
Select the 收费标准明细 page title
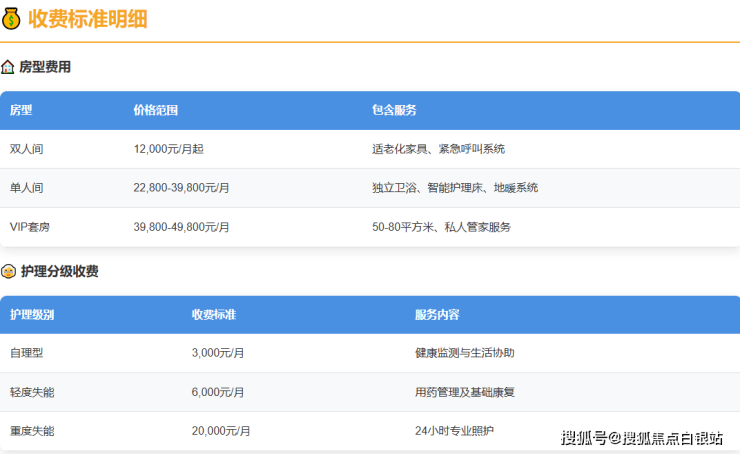tap(87, 18)
